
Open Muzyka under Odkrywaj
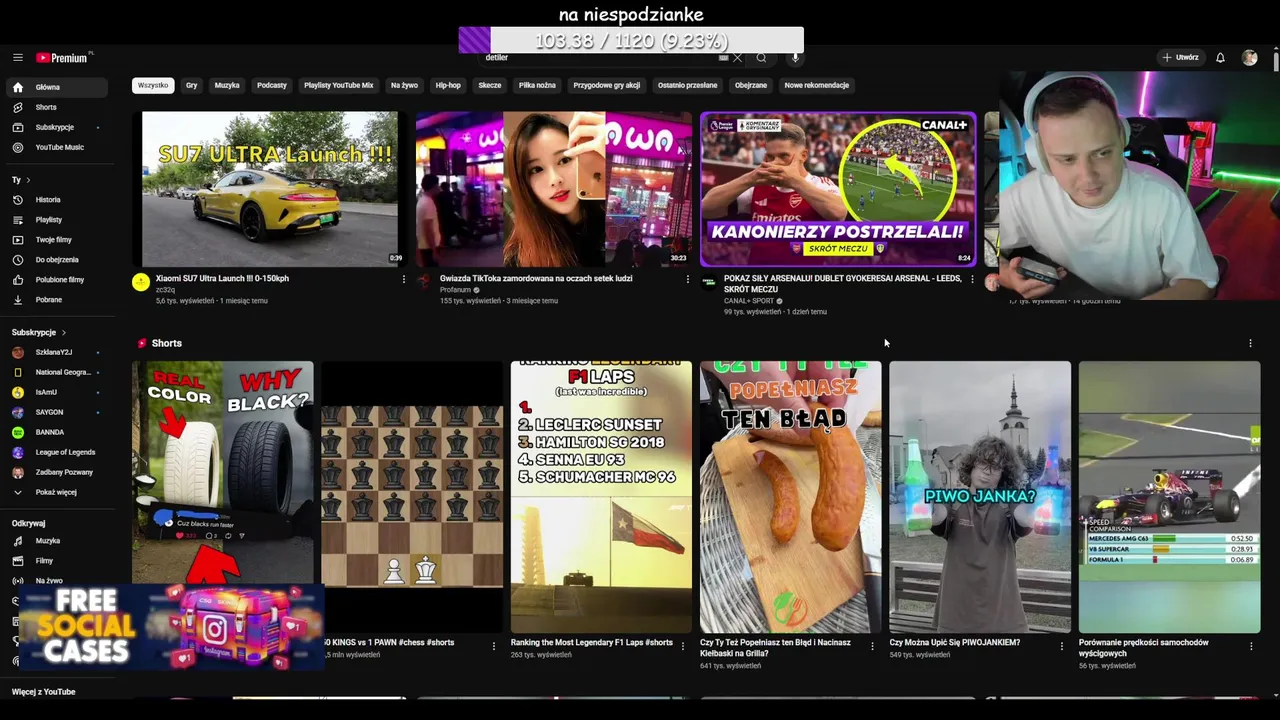(x=56, y=541)
